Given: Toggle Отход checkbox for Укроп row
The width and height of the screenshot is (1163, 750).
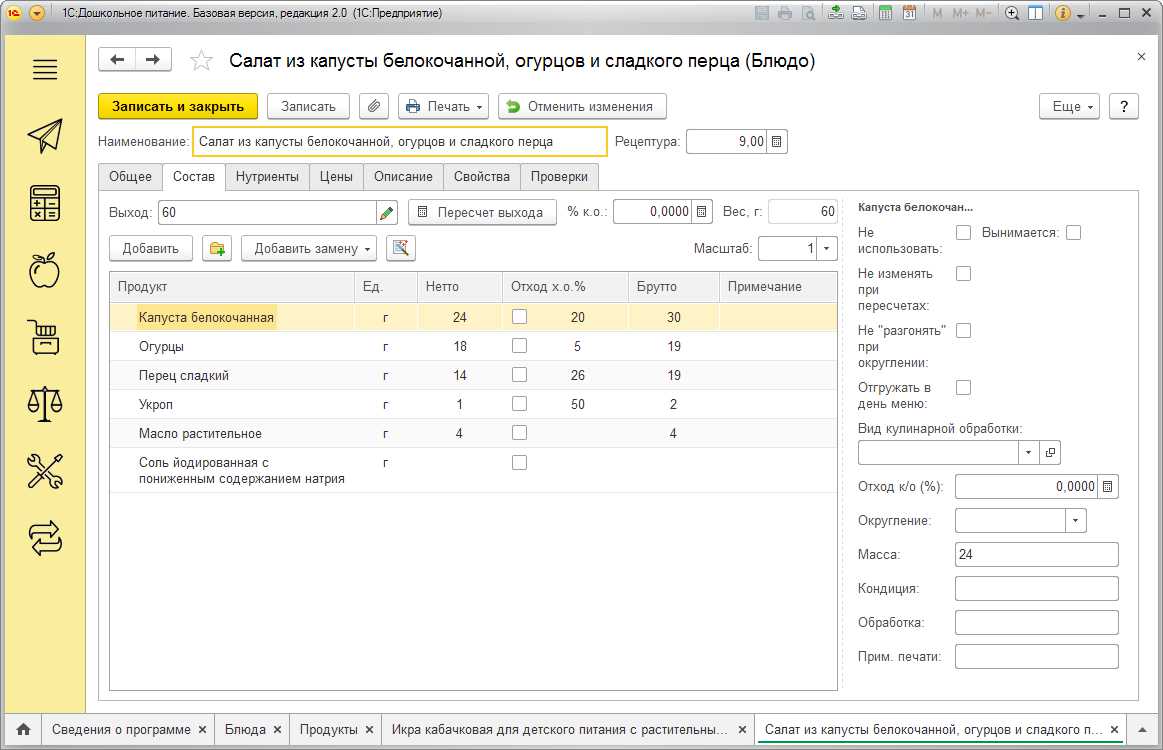Looking at the screenshot, I should pos(520,404).
